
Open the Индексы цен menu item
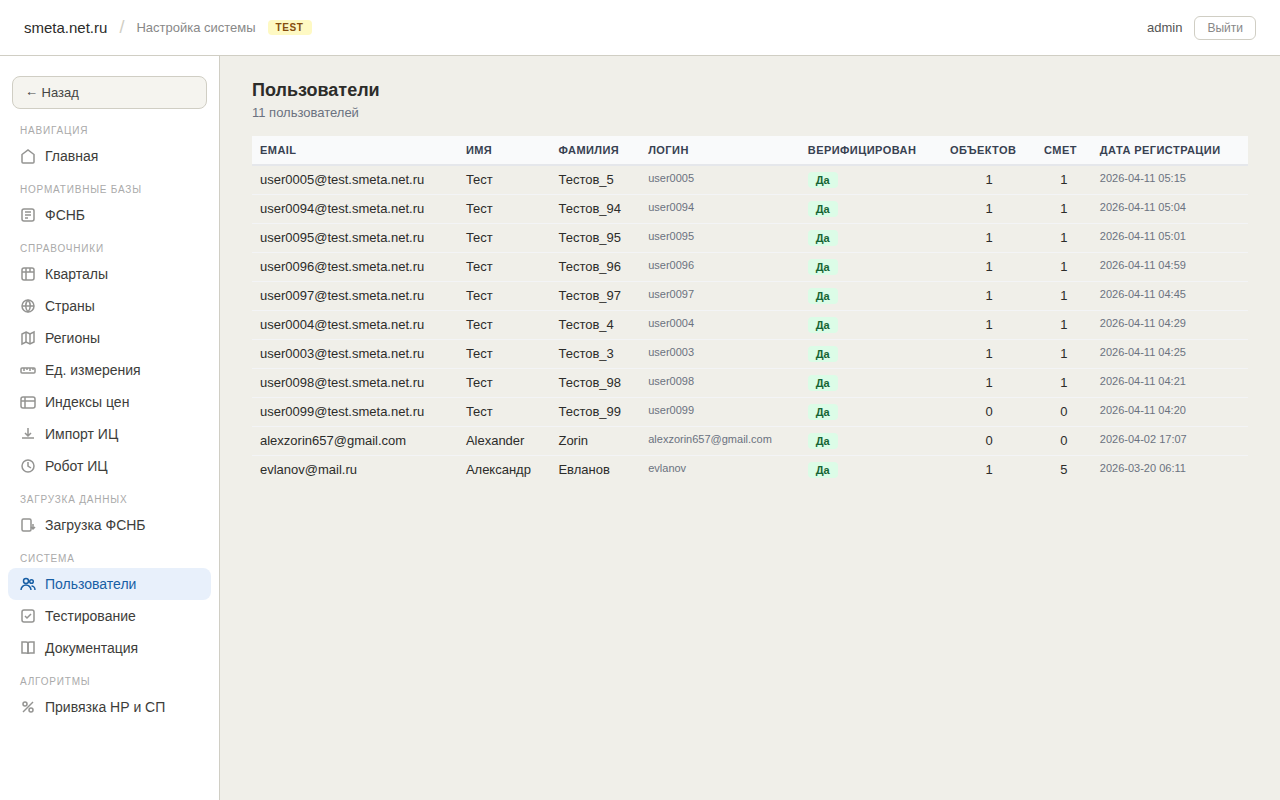(x=87, y=402)
